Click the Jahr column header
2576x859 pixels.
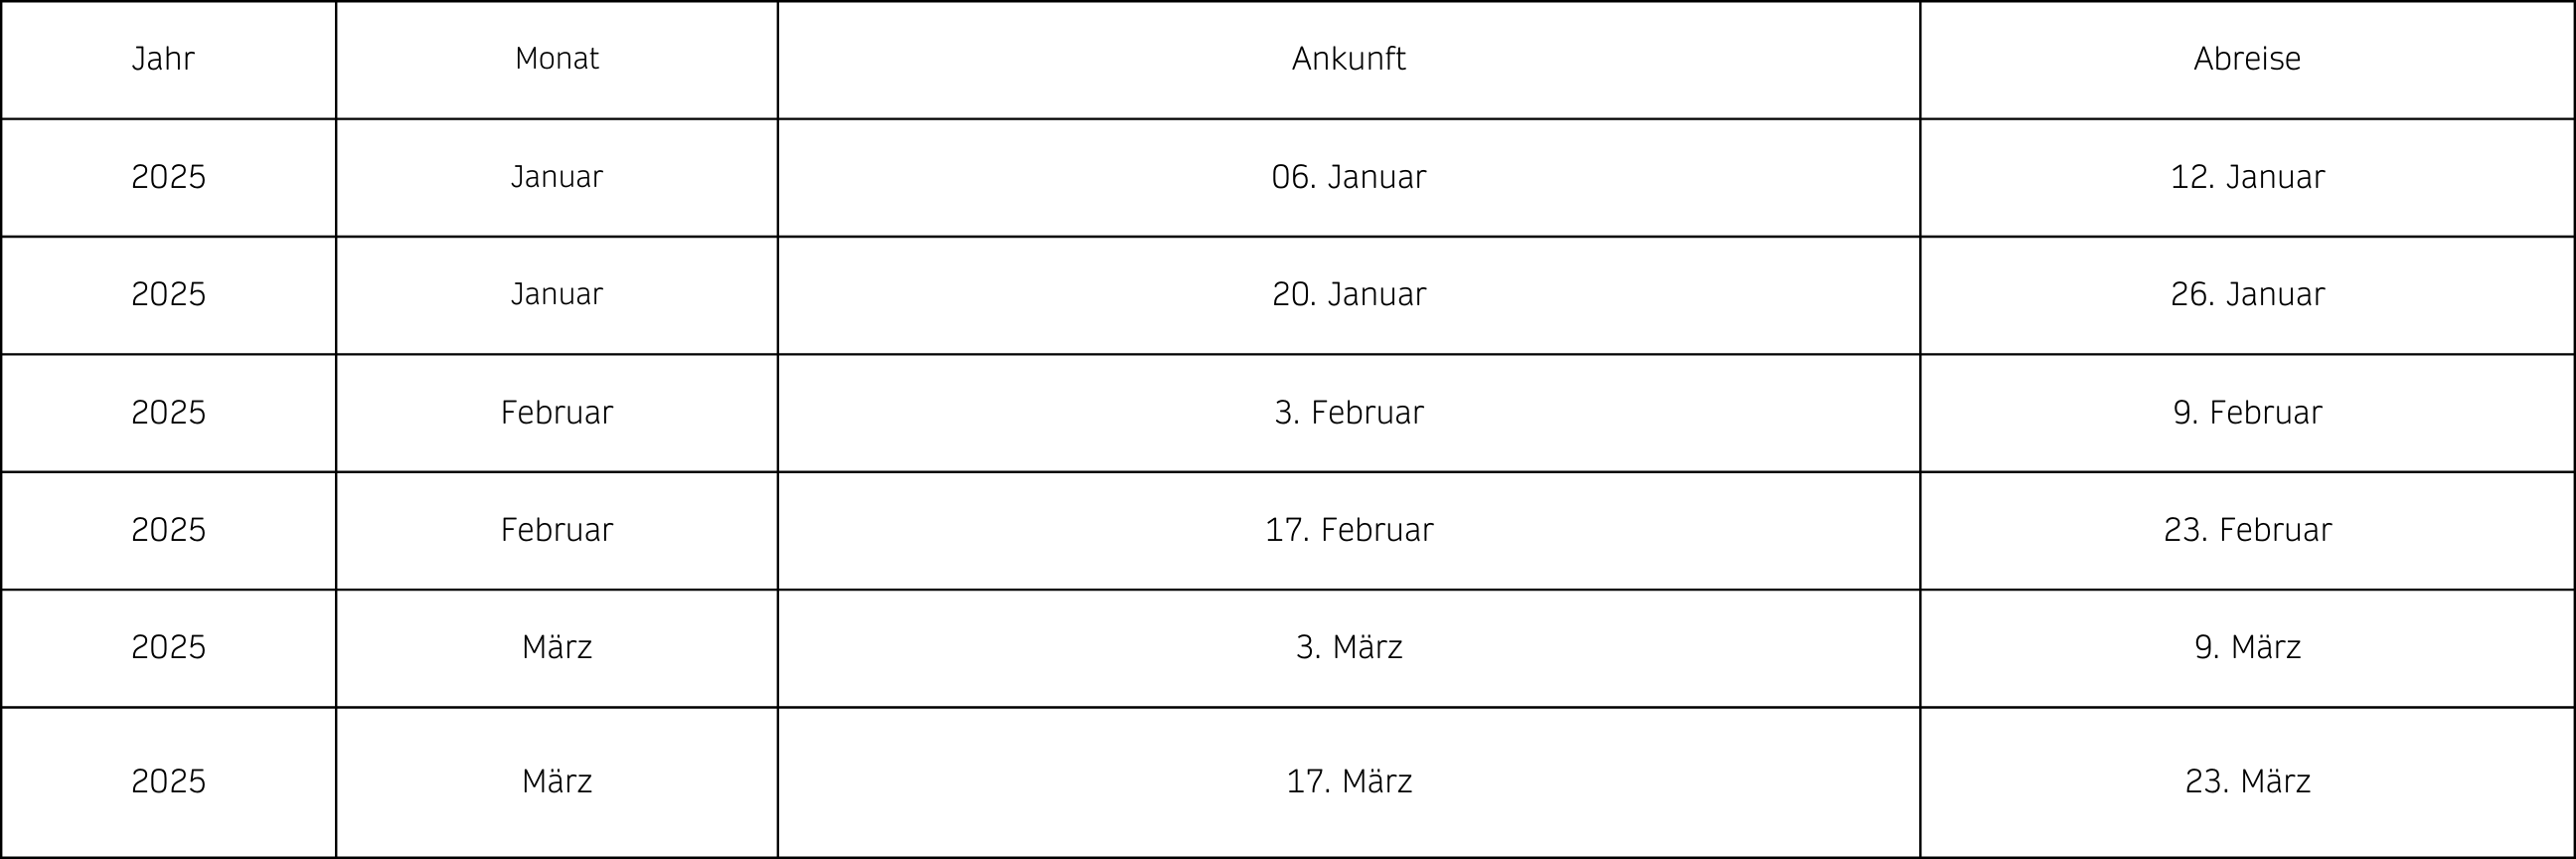(x=168, y=60)
